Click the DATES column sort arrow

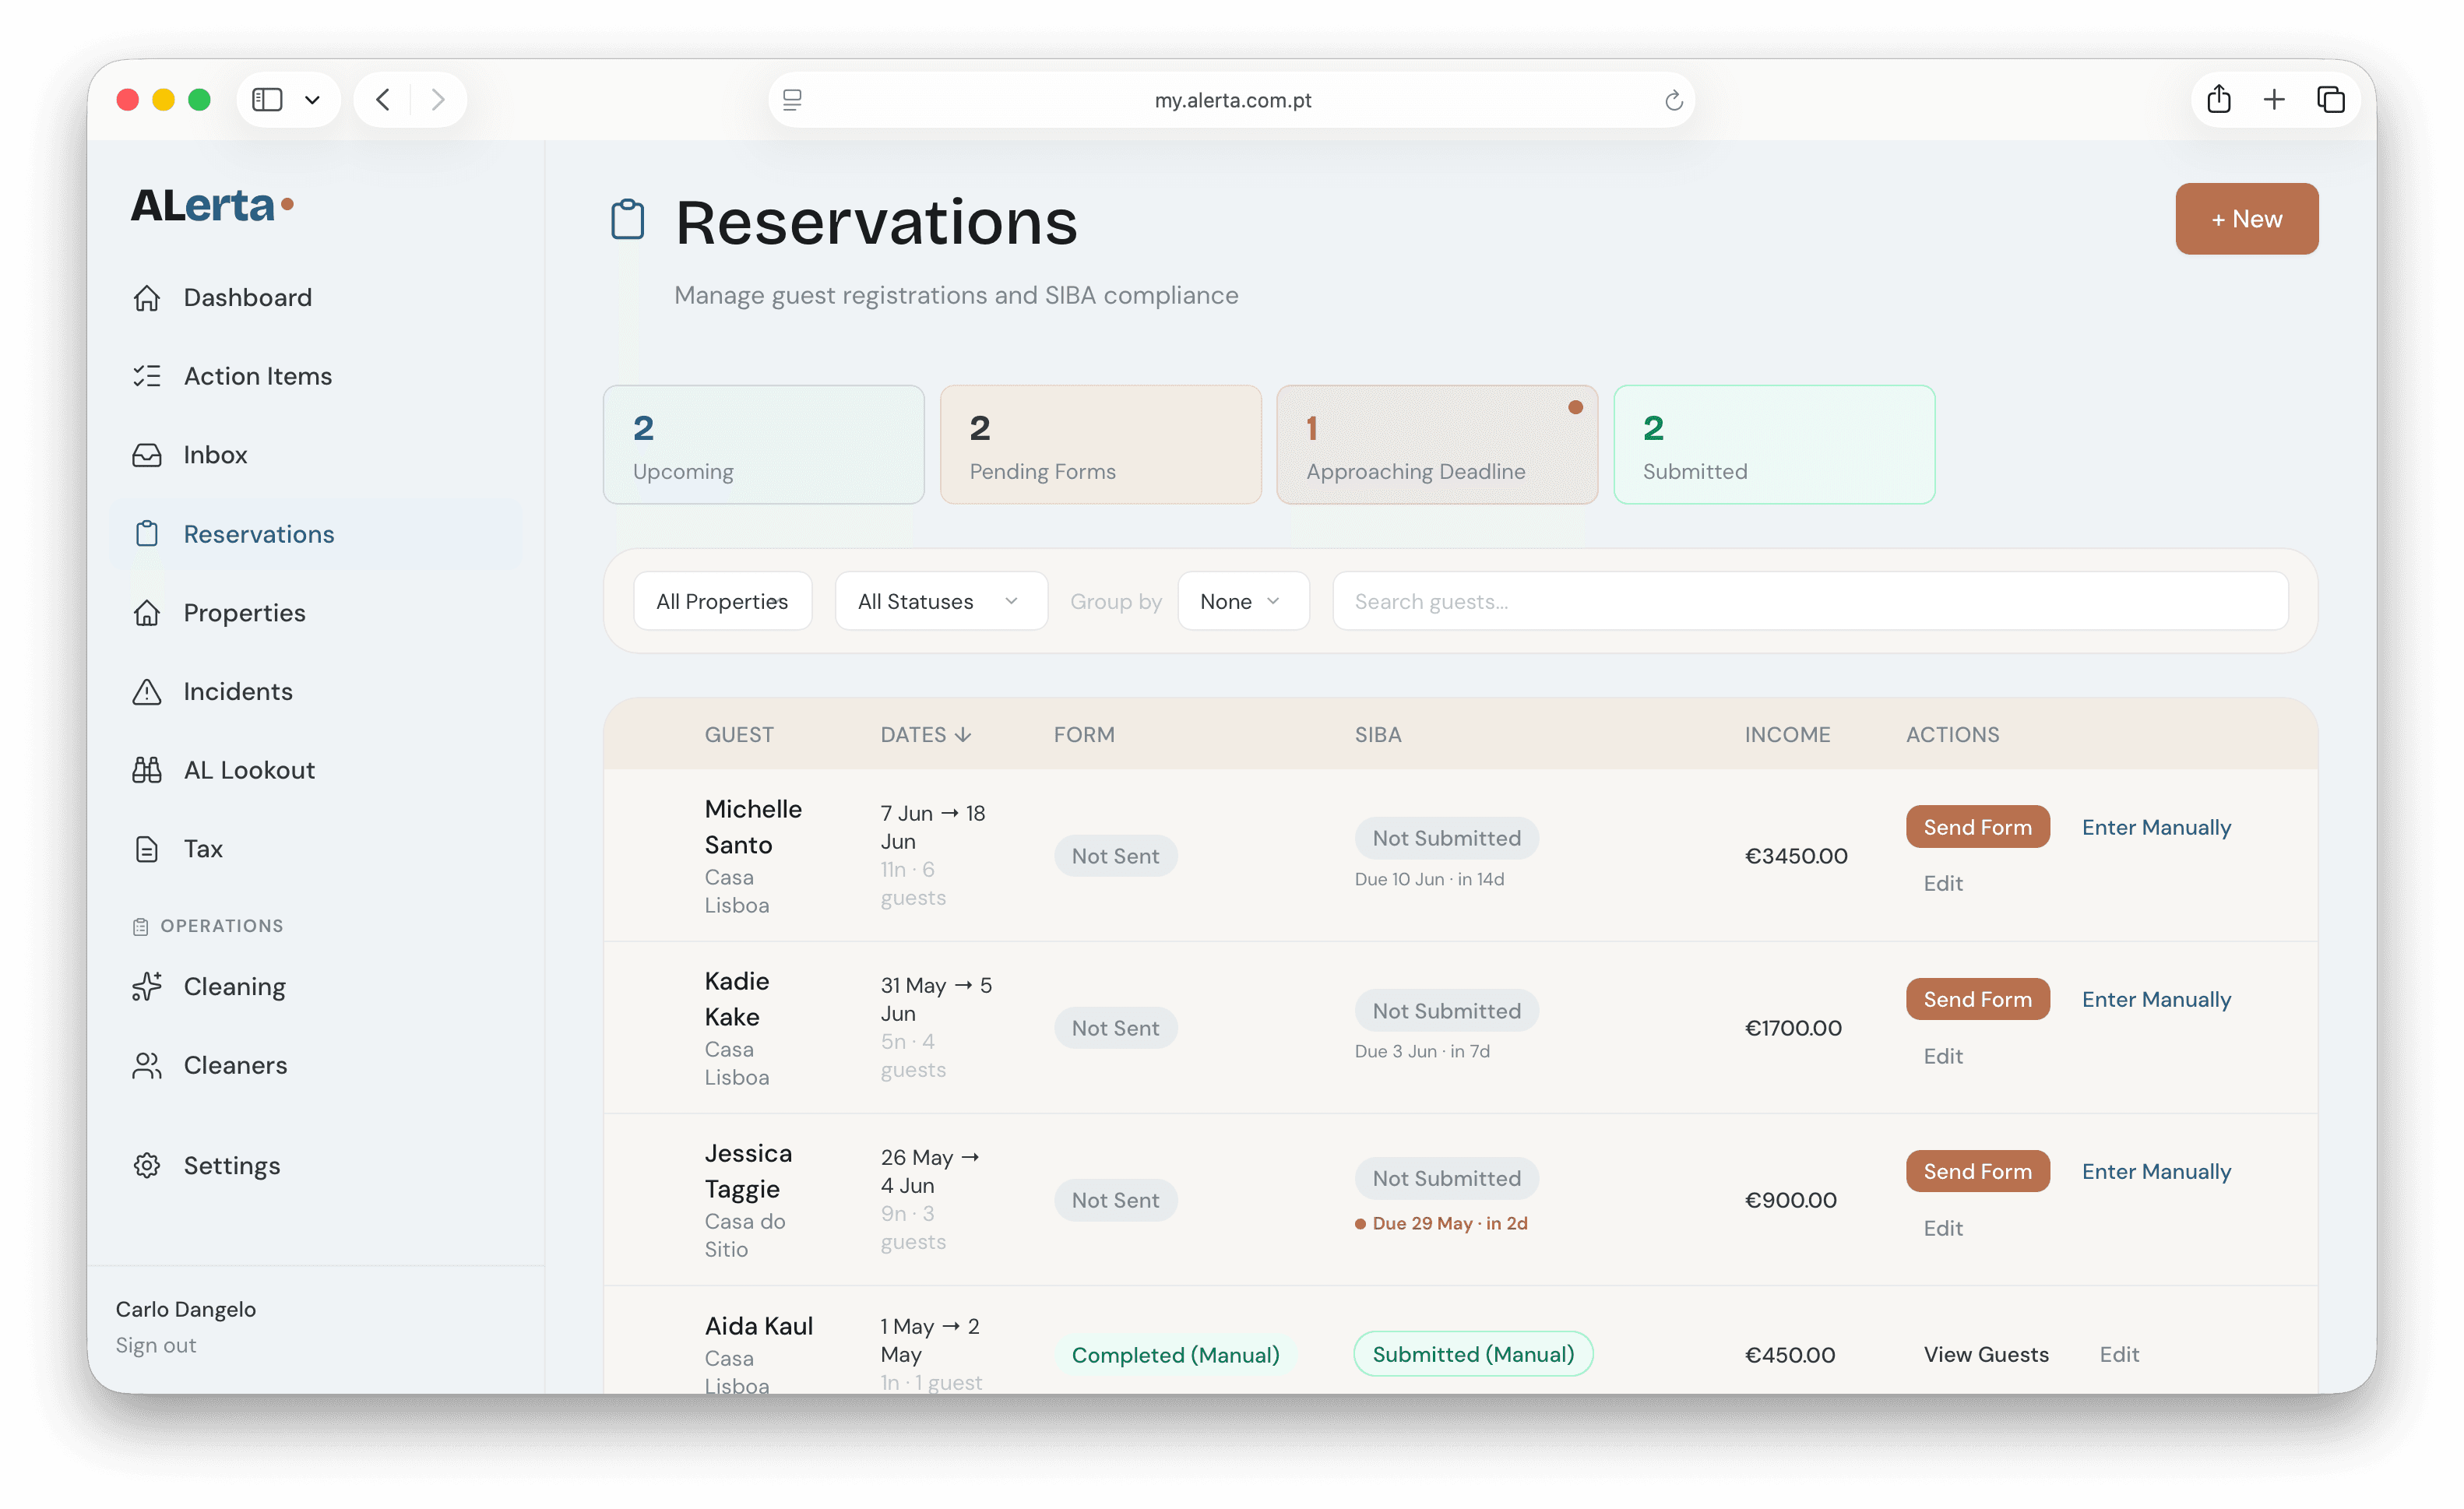[x=963, y=735]
